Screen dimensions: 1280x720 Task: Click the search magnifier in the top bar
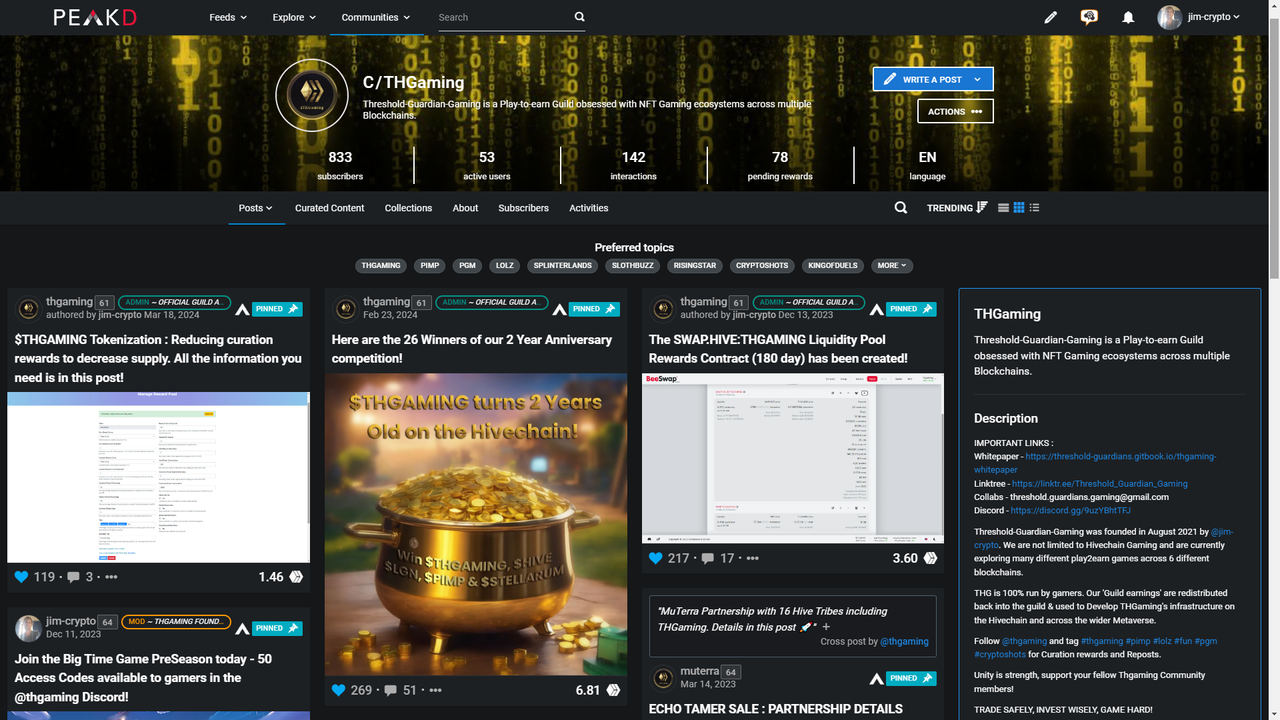coord(580,17)
